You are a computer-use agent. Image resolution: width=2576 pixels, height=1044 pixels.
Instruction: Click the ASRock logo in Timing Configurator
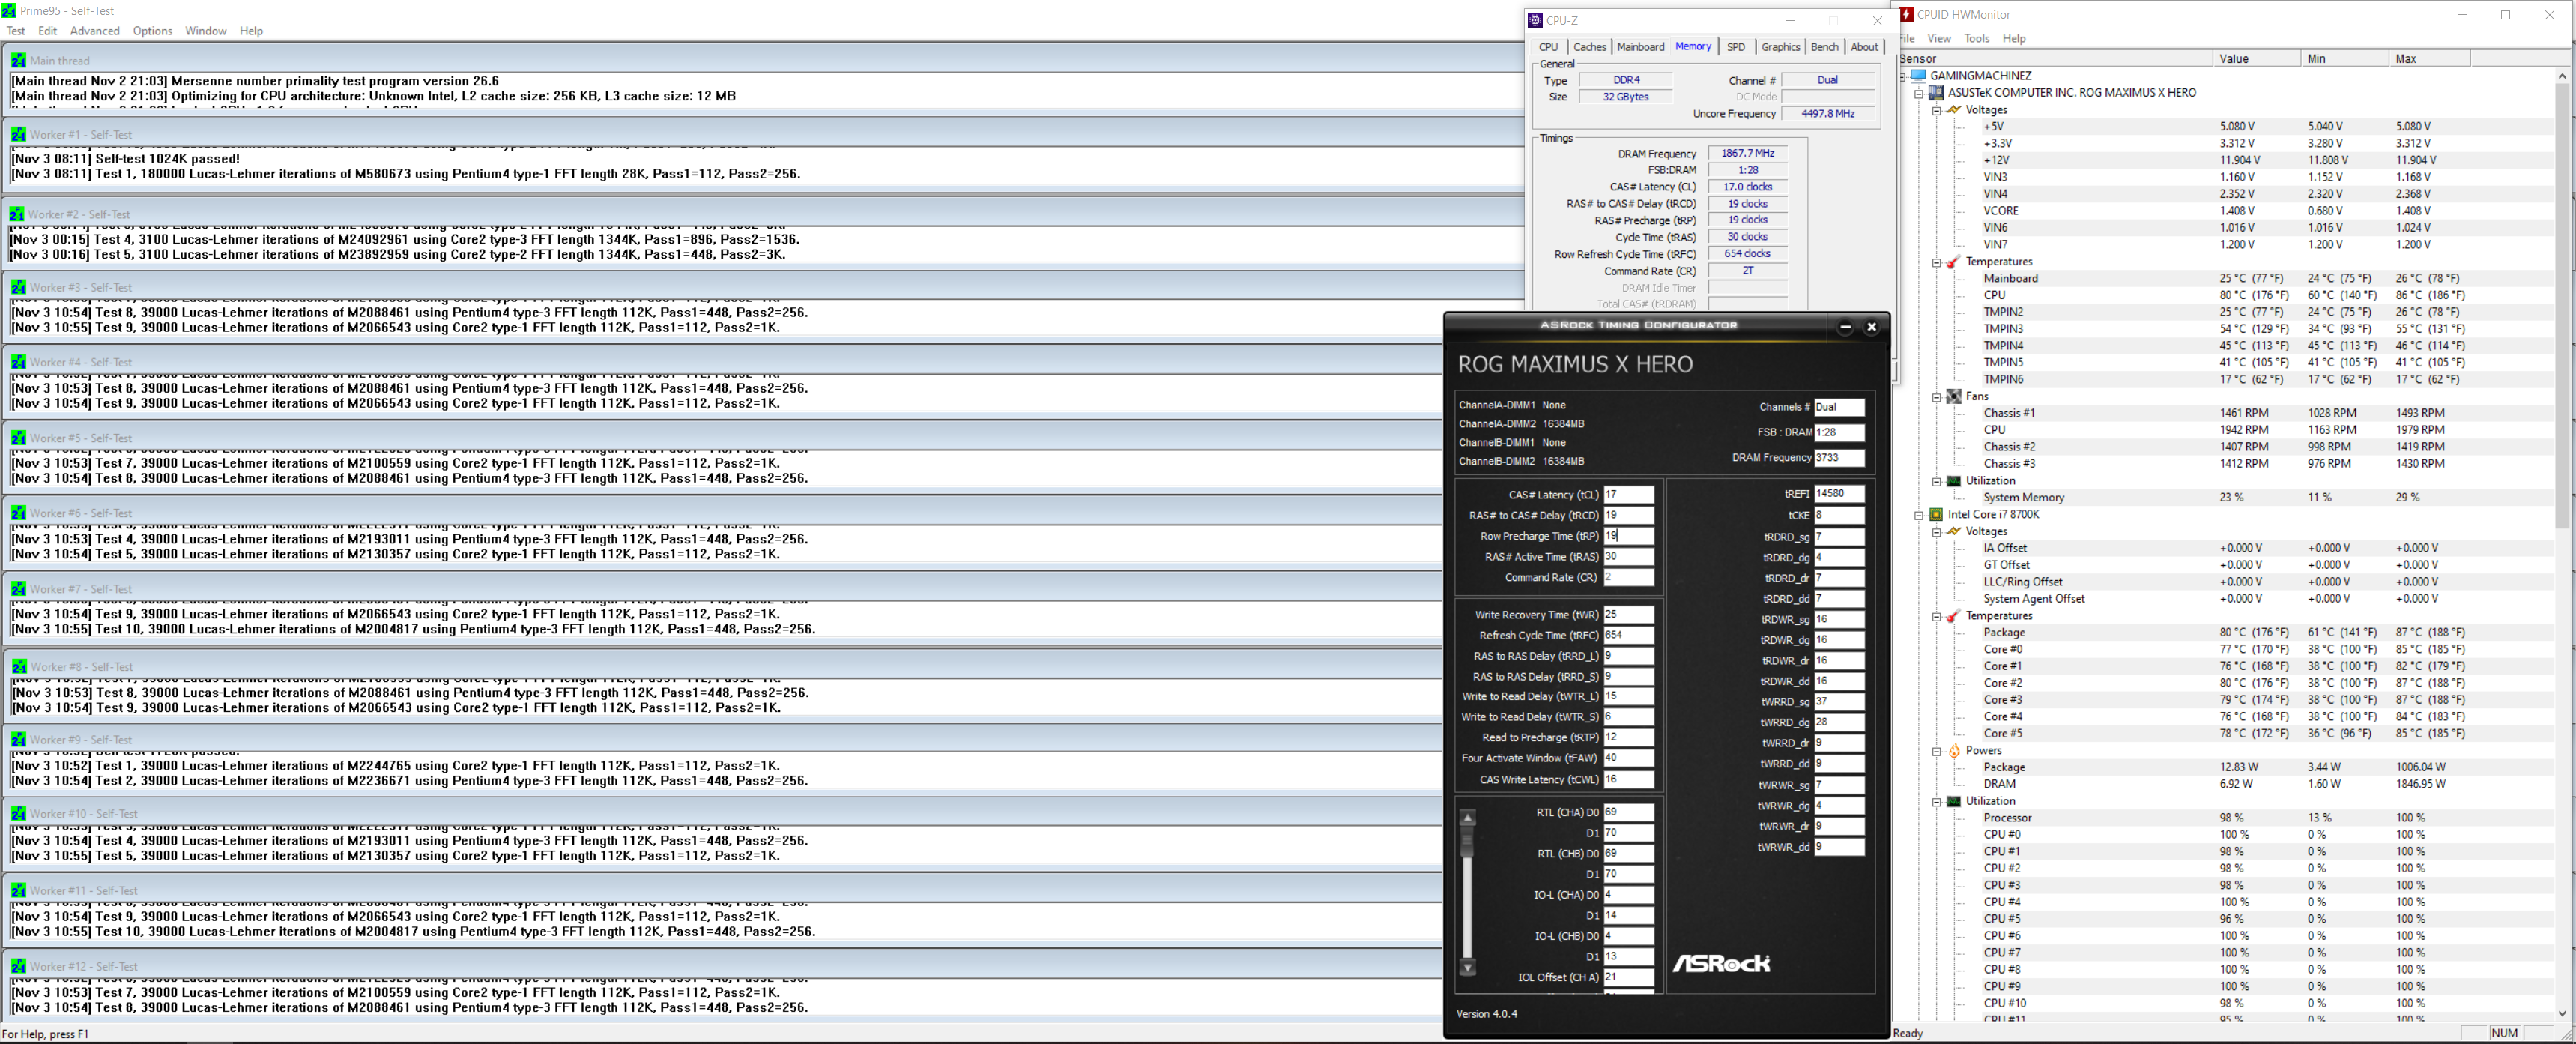click(x=1721, y=963)
